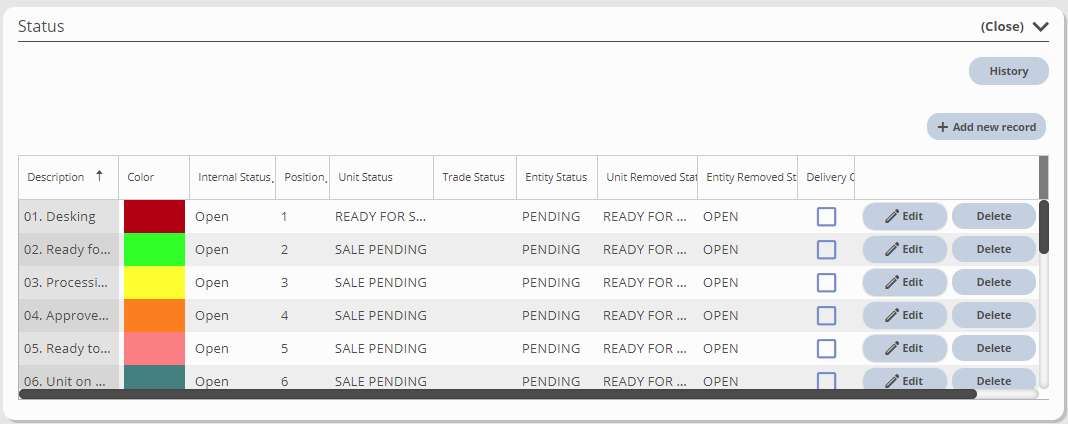This screenshot has width=1068, height=424.
Task: Open the History button
Action: point(1008,71)
